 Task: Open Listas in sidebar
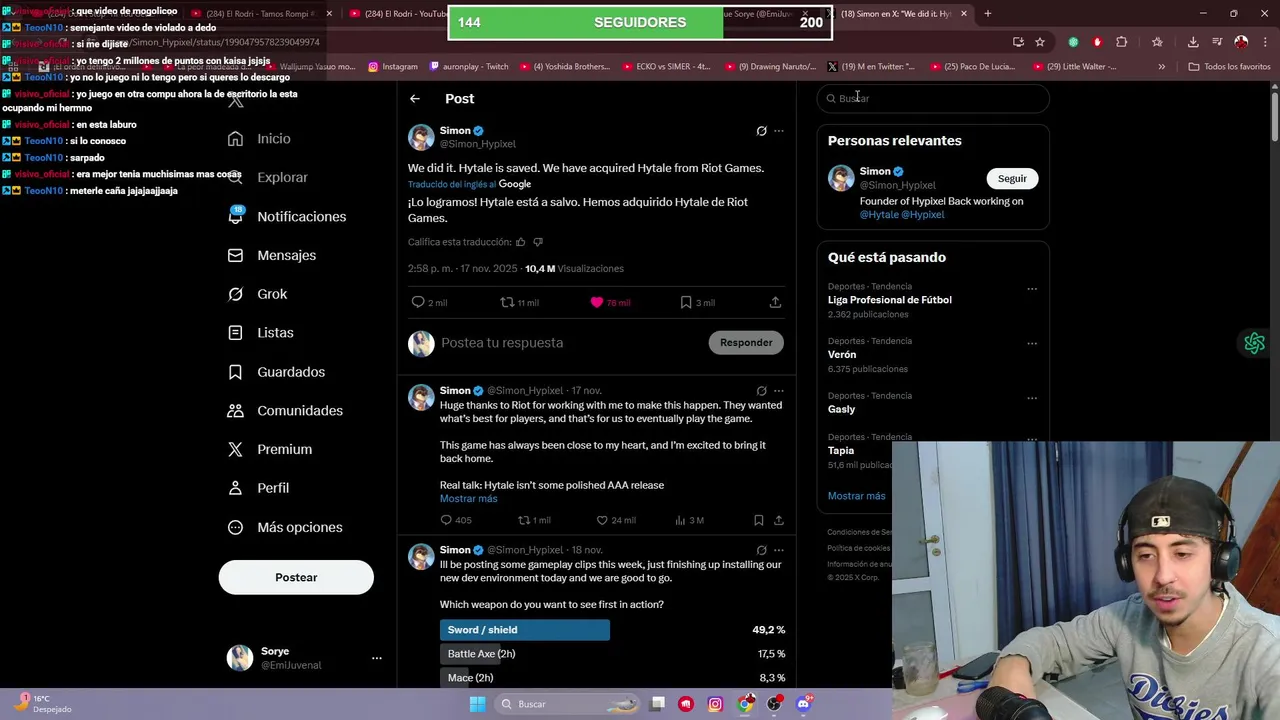pyautogui.click(x=260, y=333)
